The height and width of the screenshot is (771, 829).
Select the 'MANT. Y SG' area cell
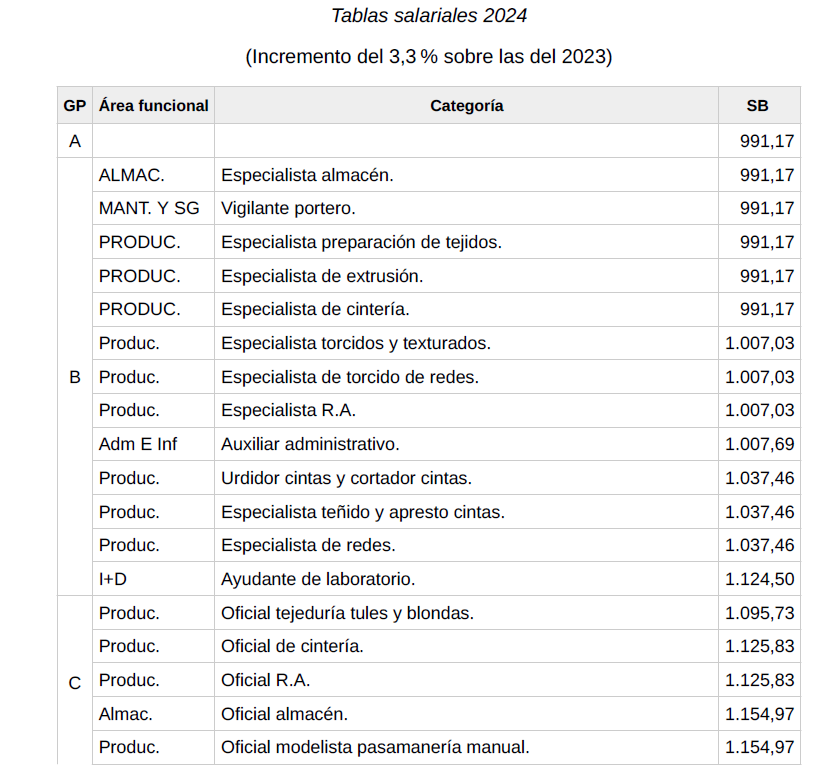click(149, 209)
